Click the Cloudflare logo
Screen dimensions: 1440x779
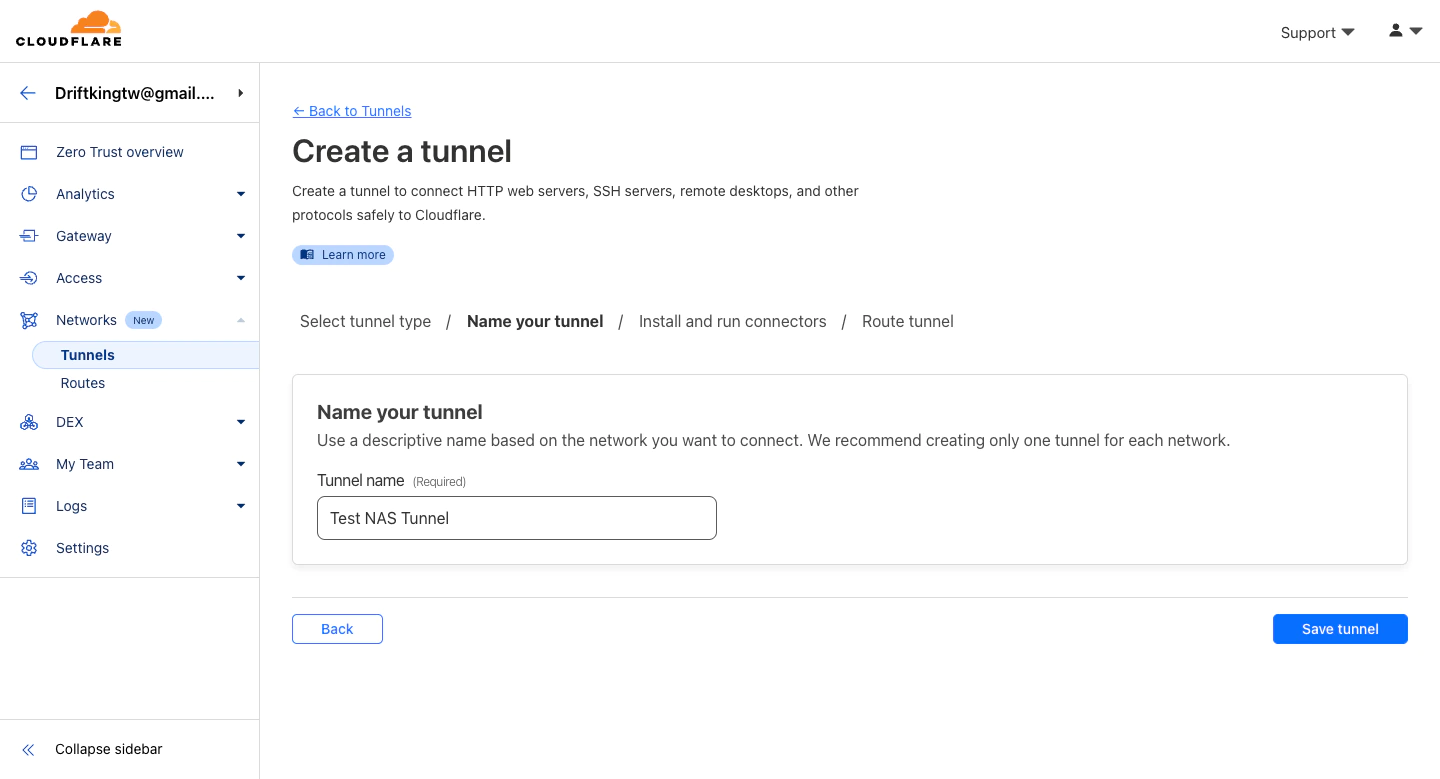[x=69, y=29]
